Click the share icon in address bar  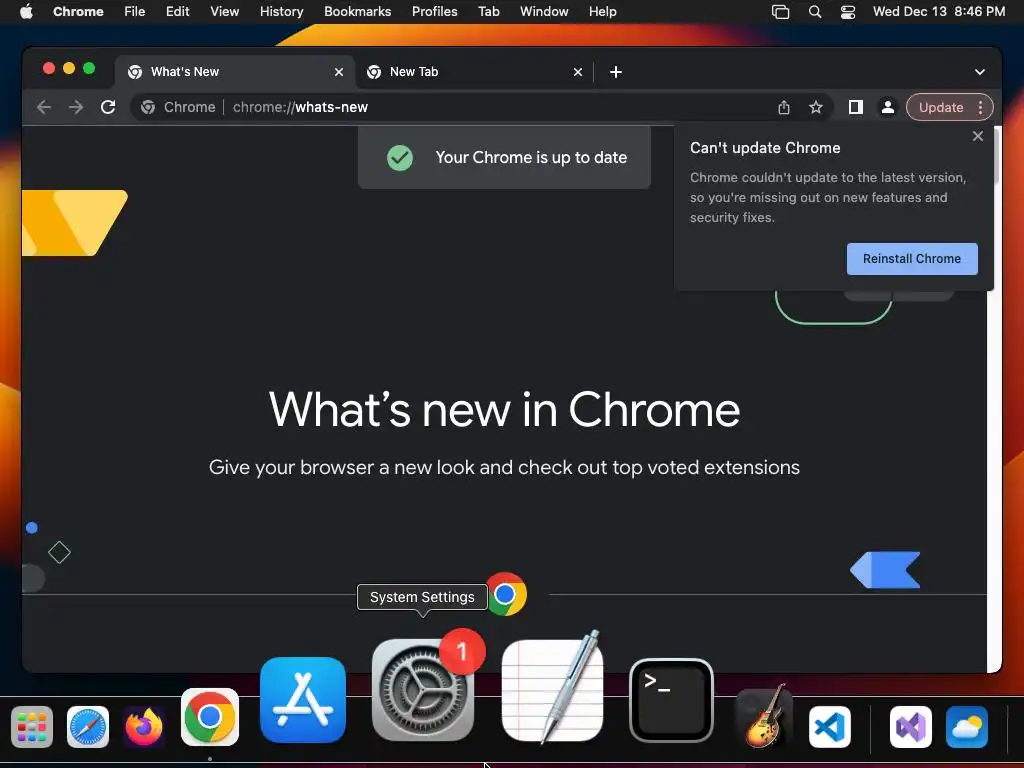tap(784, 107)
